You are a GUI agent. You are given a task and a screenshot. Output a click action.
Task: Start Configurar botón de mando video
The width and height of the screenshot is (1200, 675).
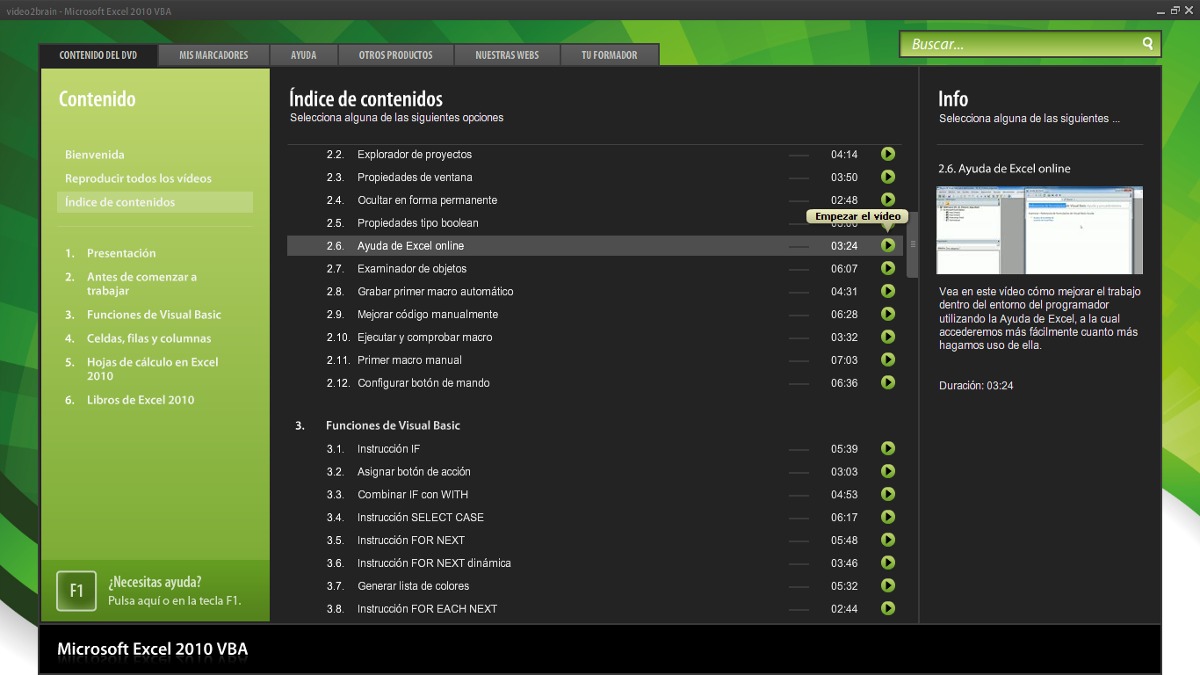click(x=888, y=383)
